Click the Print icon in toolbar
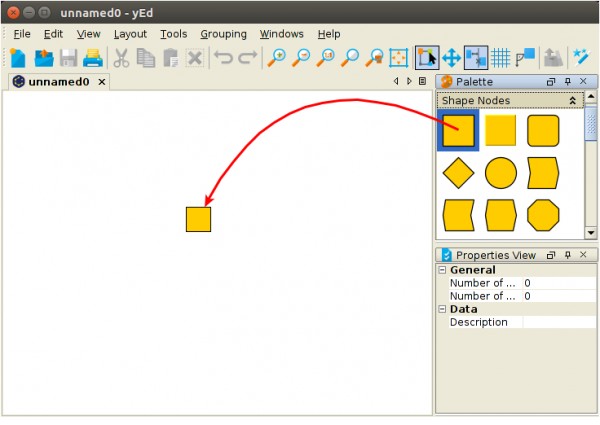This screenshot has height=425, width=600. click(x=93, y=58)
